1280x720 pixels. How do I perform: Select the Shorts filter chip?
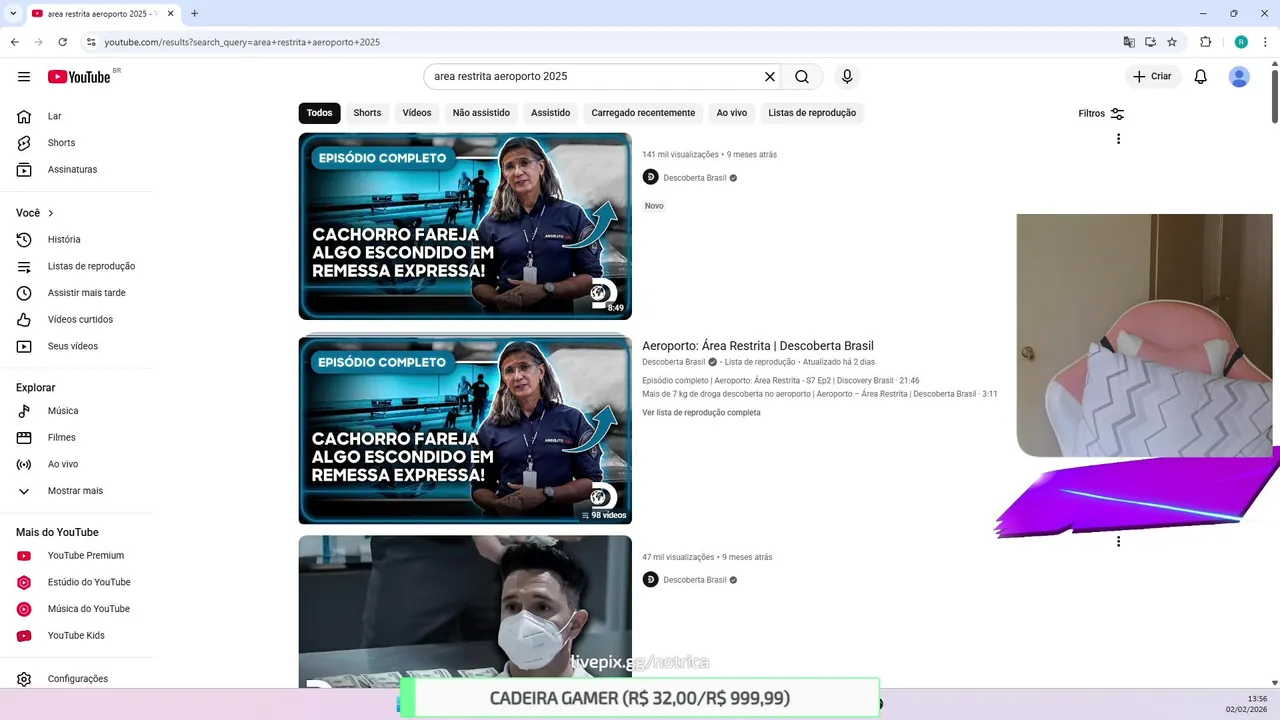[x=367, y=113]
